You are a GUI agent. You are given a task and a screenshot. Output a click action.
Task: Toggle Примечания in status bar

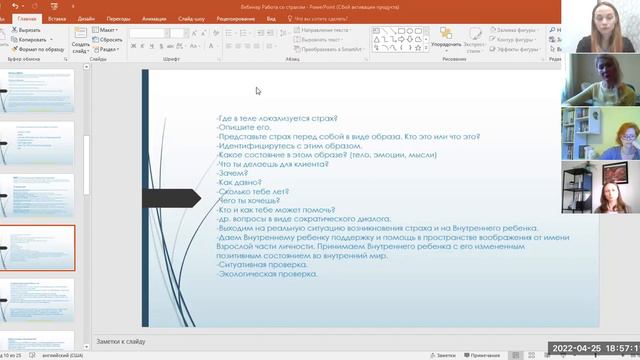(x=482, y=356)
